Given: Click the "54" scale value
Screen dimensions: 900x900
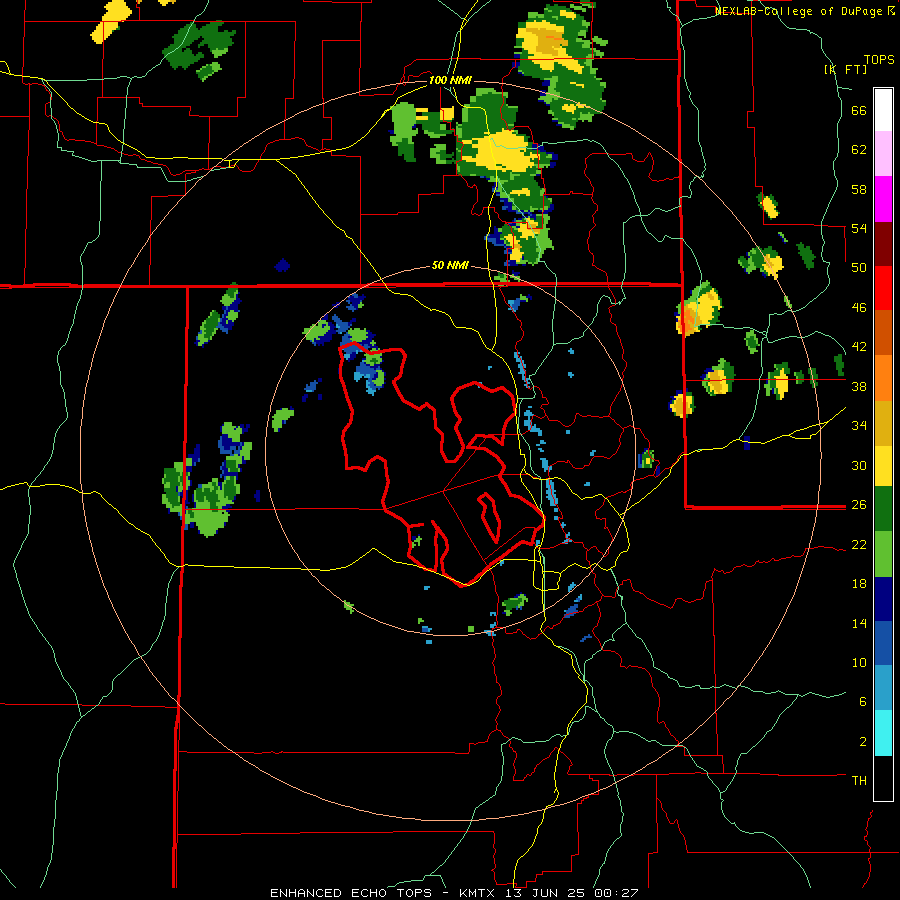Looking at the screenshot, I should click(x=859, y=228).
